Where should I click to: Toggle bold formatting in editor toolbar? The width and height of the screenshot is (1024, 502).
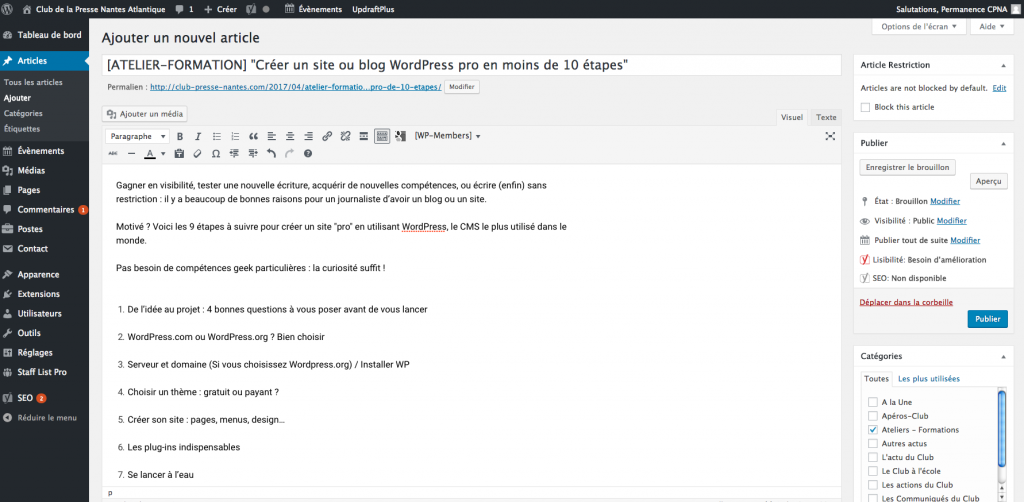point(180,136)
